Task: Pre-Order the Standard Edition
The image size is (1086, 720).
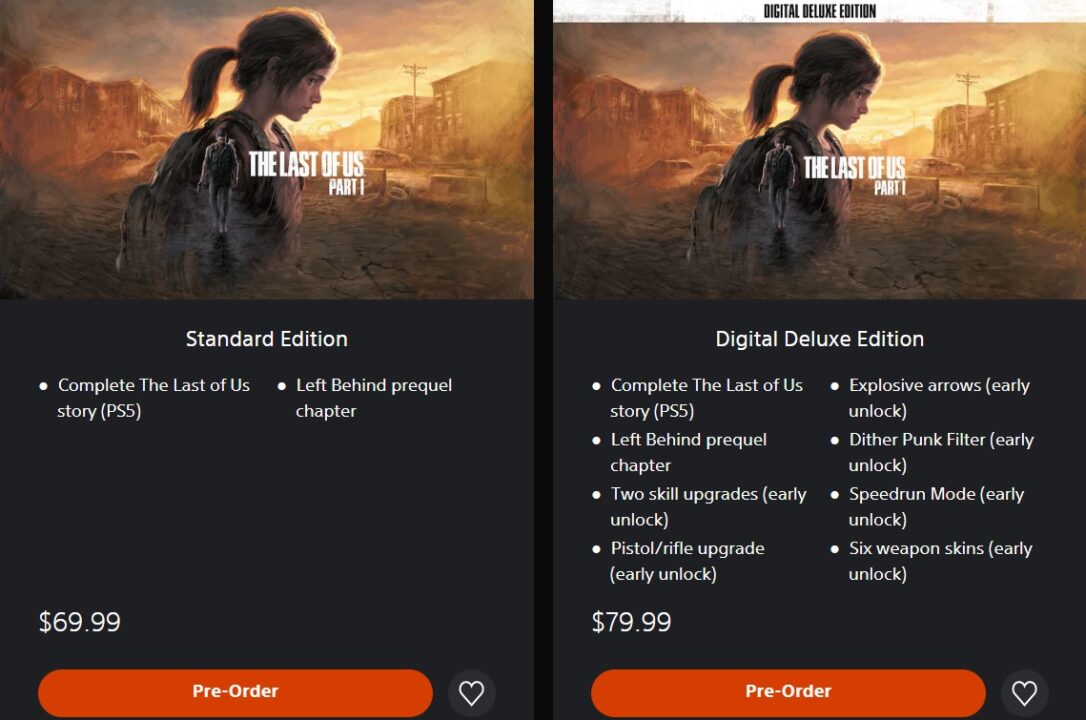Action: [x=235, y=692]
